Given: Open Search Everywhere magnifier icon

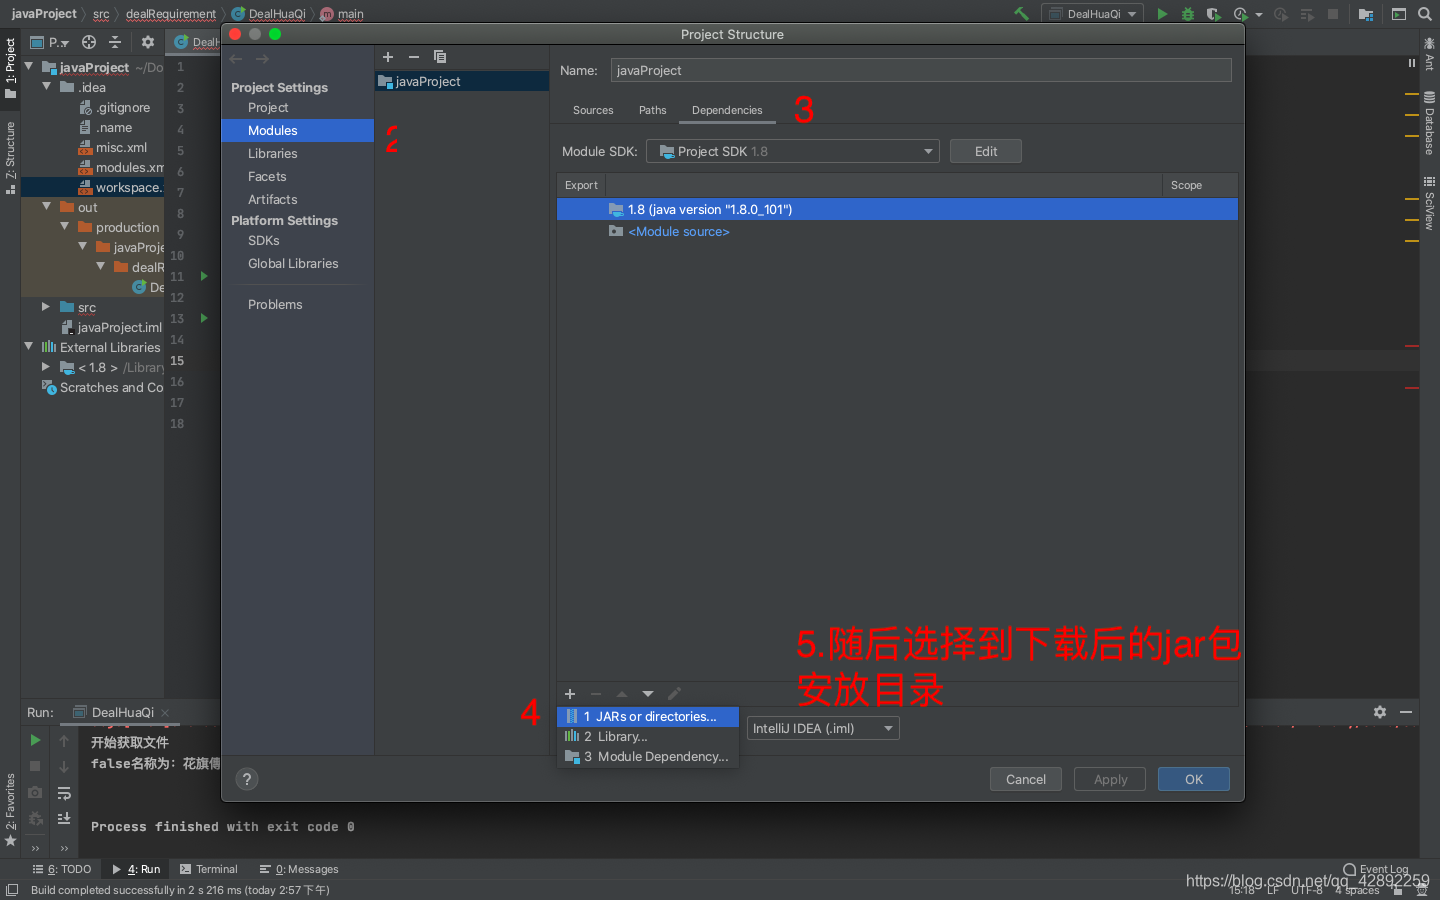Looking at the screenshot, I should (1425, 14).
